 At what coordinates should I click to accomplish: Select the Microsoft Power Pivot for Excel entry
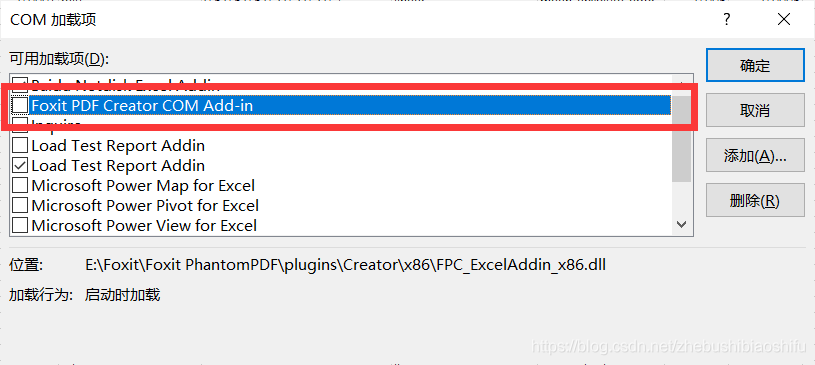(145, 205)
